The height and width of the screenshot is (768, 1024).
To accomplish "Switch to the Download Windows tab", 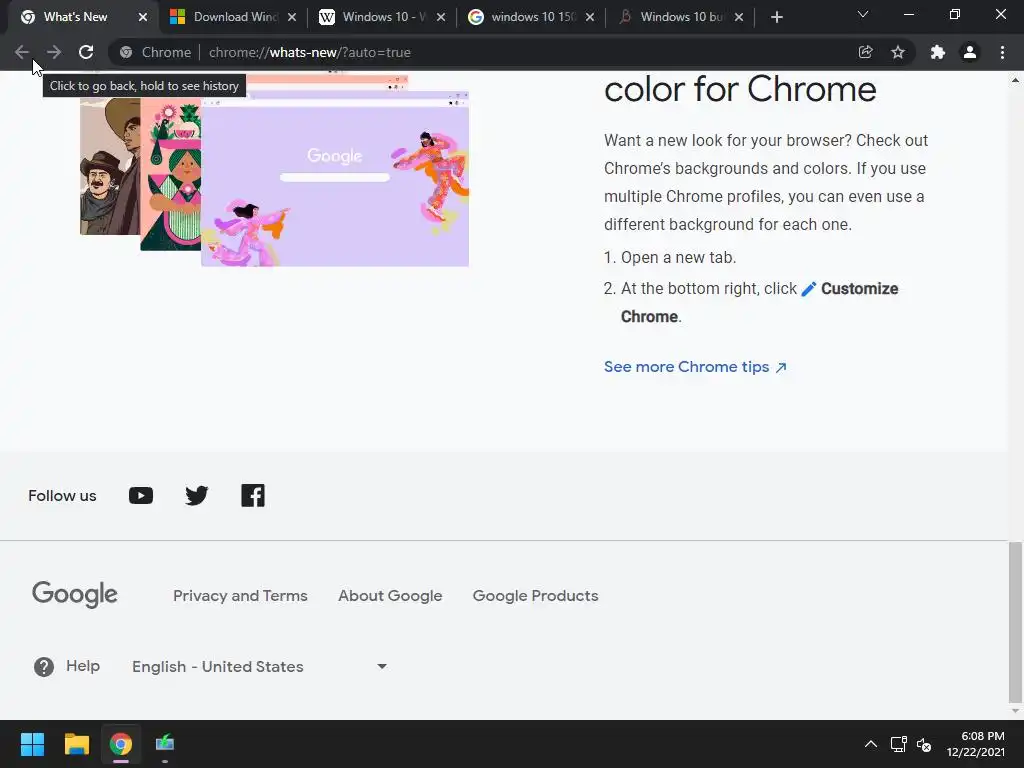I will point(225,17).
